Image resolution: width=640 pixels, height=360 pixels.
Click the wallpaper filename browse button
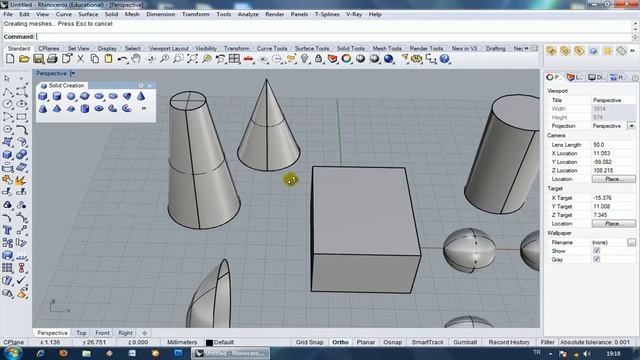(631, 242)
